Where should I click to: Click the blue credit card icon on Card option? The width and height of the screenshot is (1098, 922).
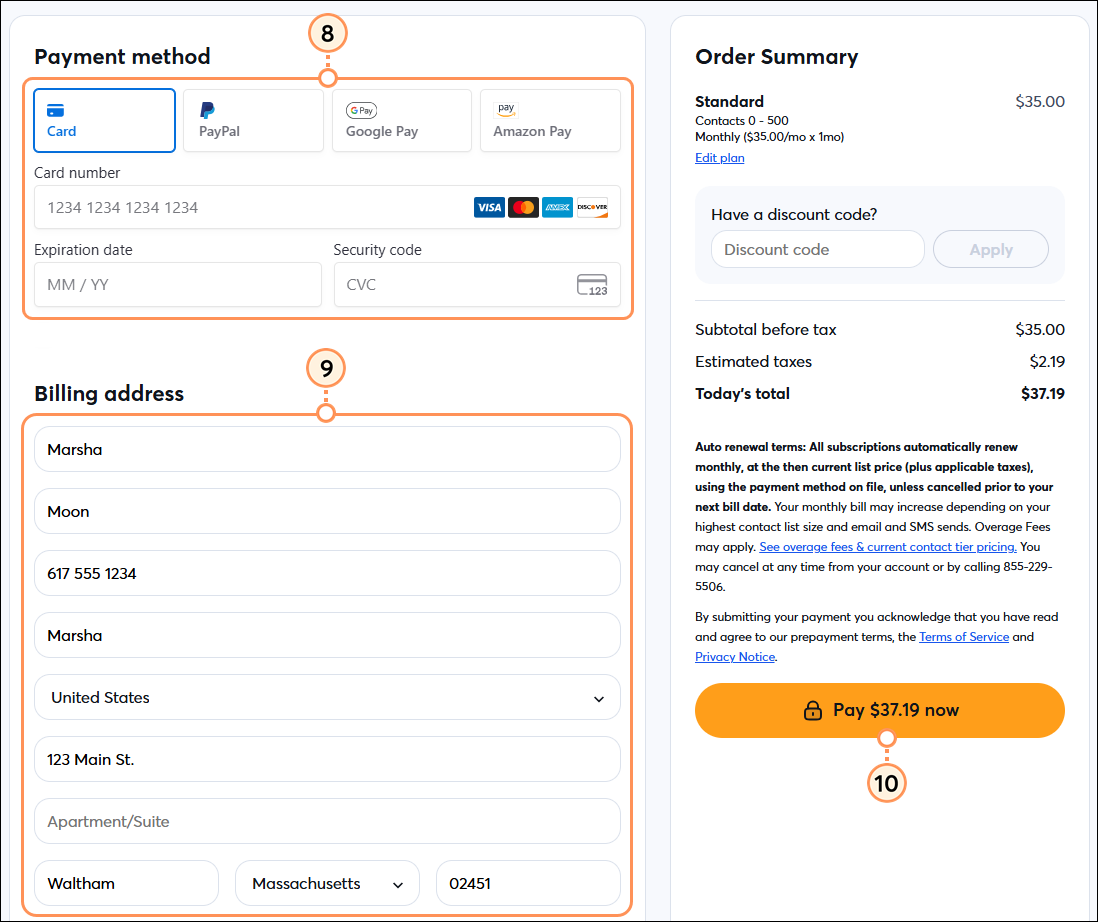56,109
